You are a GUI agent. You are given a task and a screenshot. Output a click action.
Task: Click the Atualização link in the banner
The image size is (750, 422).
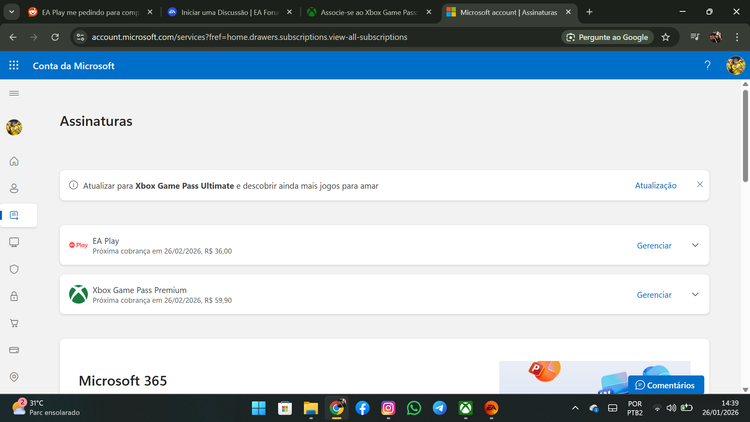[655, 185]
